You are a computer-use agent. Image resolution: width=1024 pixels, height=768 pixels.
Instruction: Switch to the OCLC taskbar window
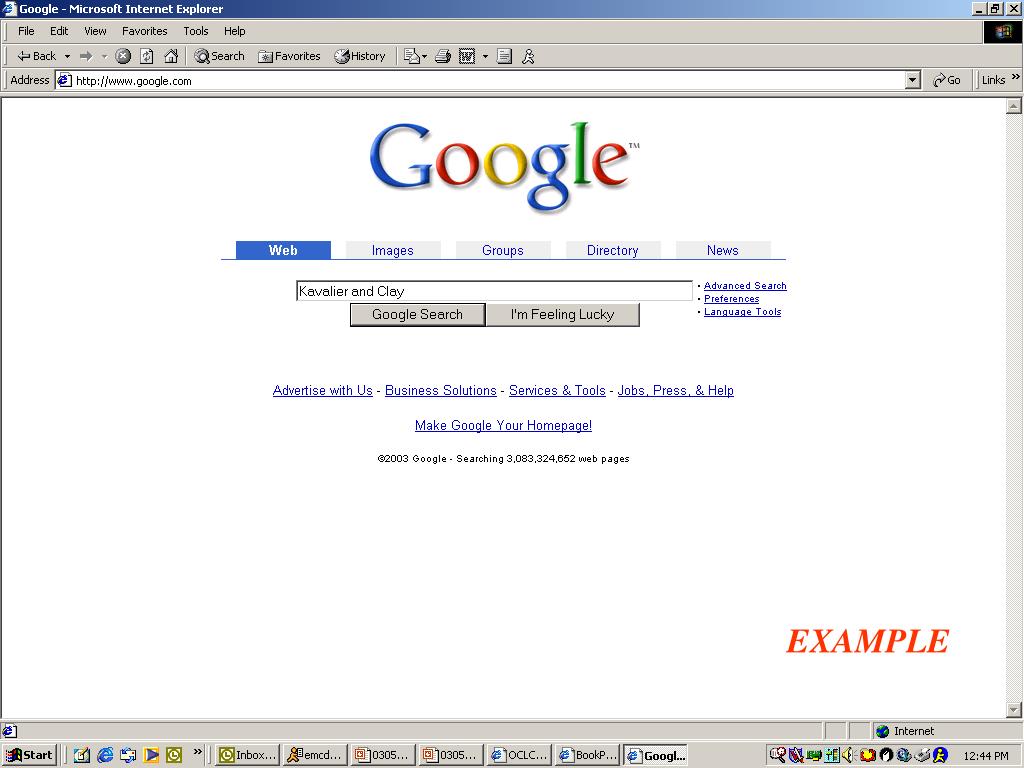pyautogui.click(x=519, y=755)
